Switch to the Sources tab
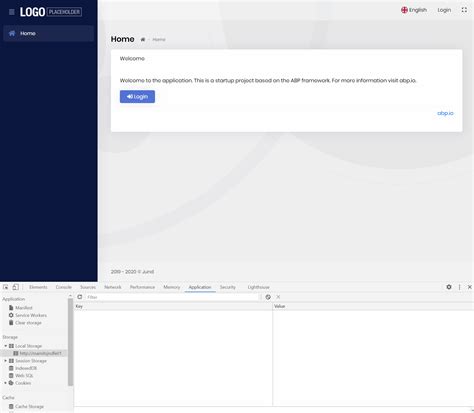The width and height of the screenshot is (474, 413). point(88,287)
